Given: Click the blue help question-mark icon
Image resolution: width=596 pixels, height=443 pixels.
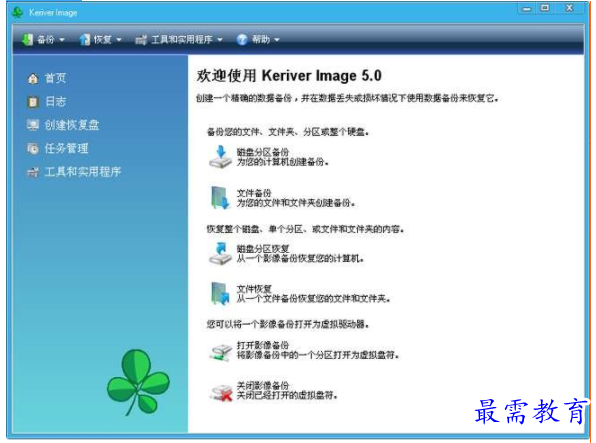Looking at the screenshot, I should 242,39.
